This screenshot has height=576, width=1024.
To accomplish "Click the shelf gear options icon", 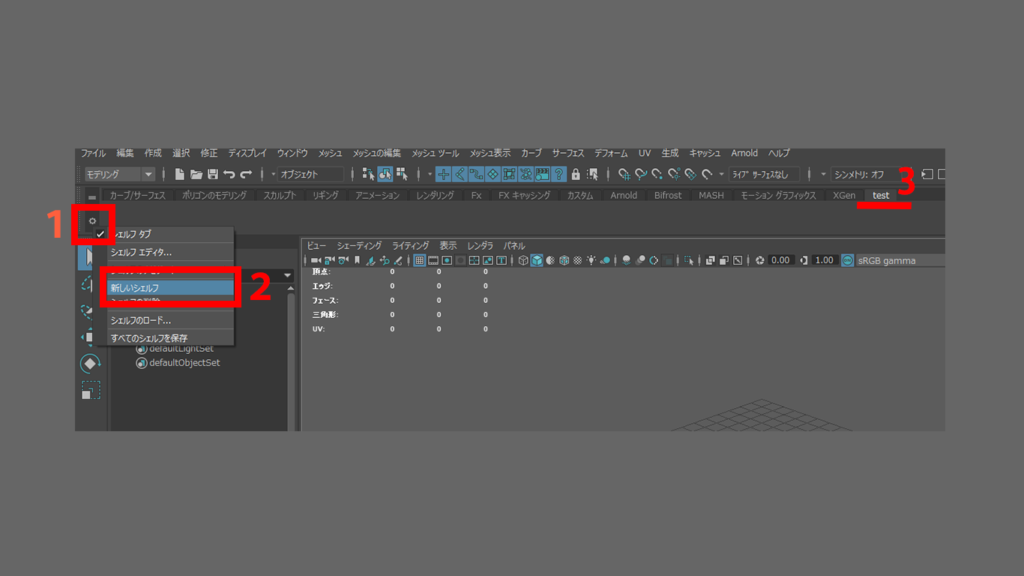I will tap(92, 221).
